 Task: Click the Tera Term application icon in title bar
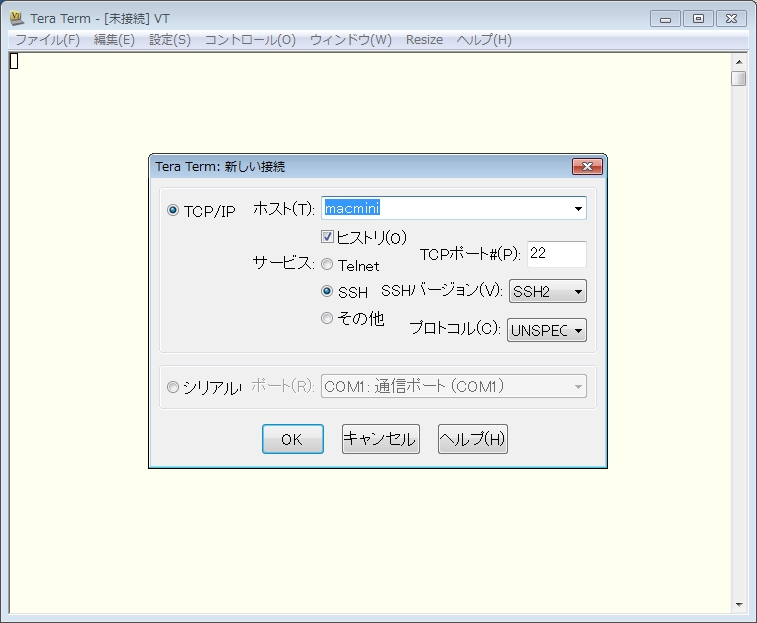tap(17, 18)
